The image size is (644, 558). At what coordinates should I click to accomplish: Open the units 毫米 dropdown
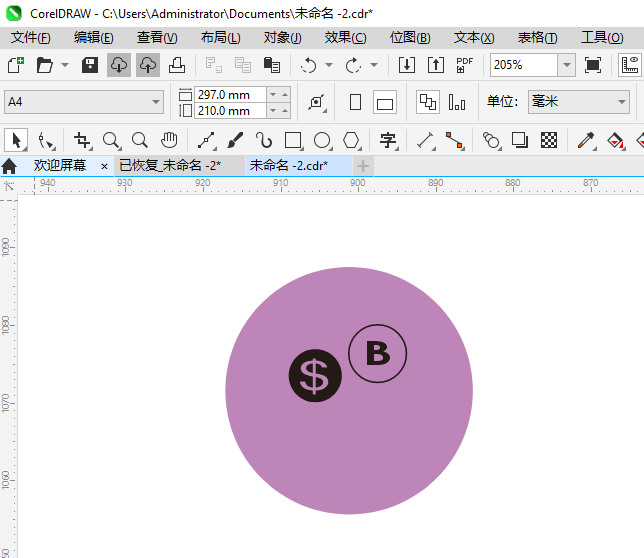(579, 102)
